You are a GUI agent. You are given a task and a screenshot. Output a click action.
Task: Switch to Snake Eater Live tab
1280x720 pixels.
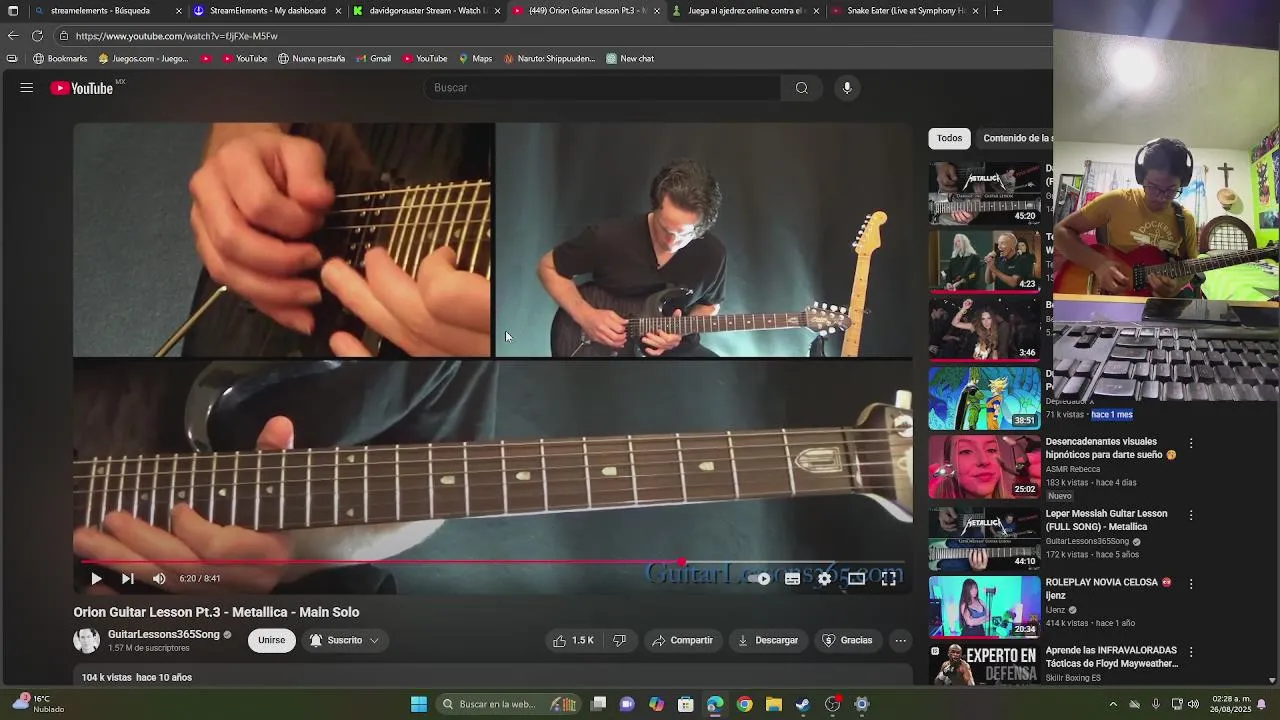click(904, 11)
